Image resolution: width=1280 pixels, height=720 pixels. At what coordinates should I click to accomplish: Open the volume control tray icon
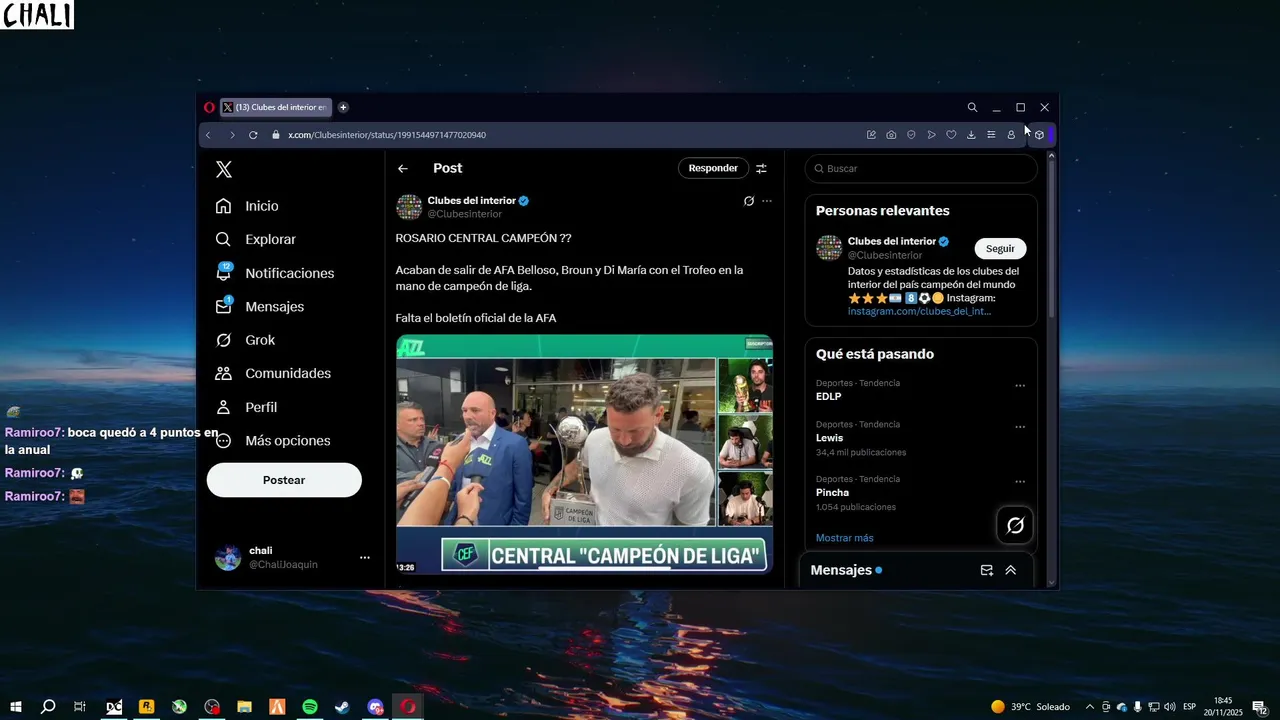pyautogui.click(x=1169, y=707)
